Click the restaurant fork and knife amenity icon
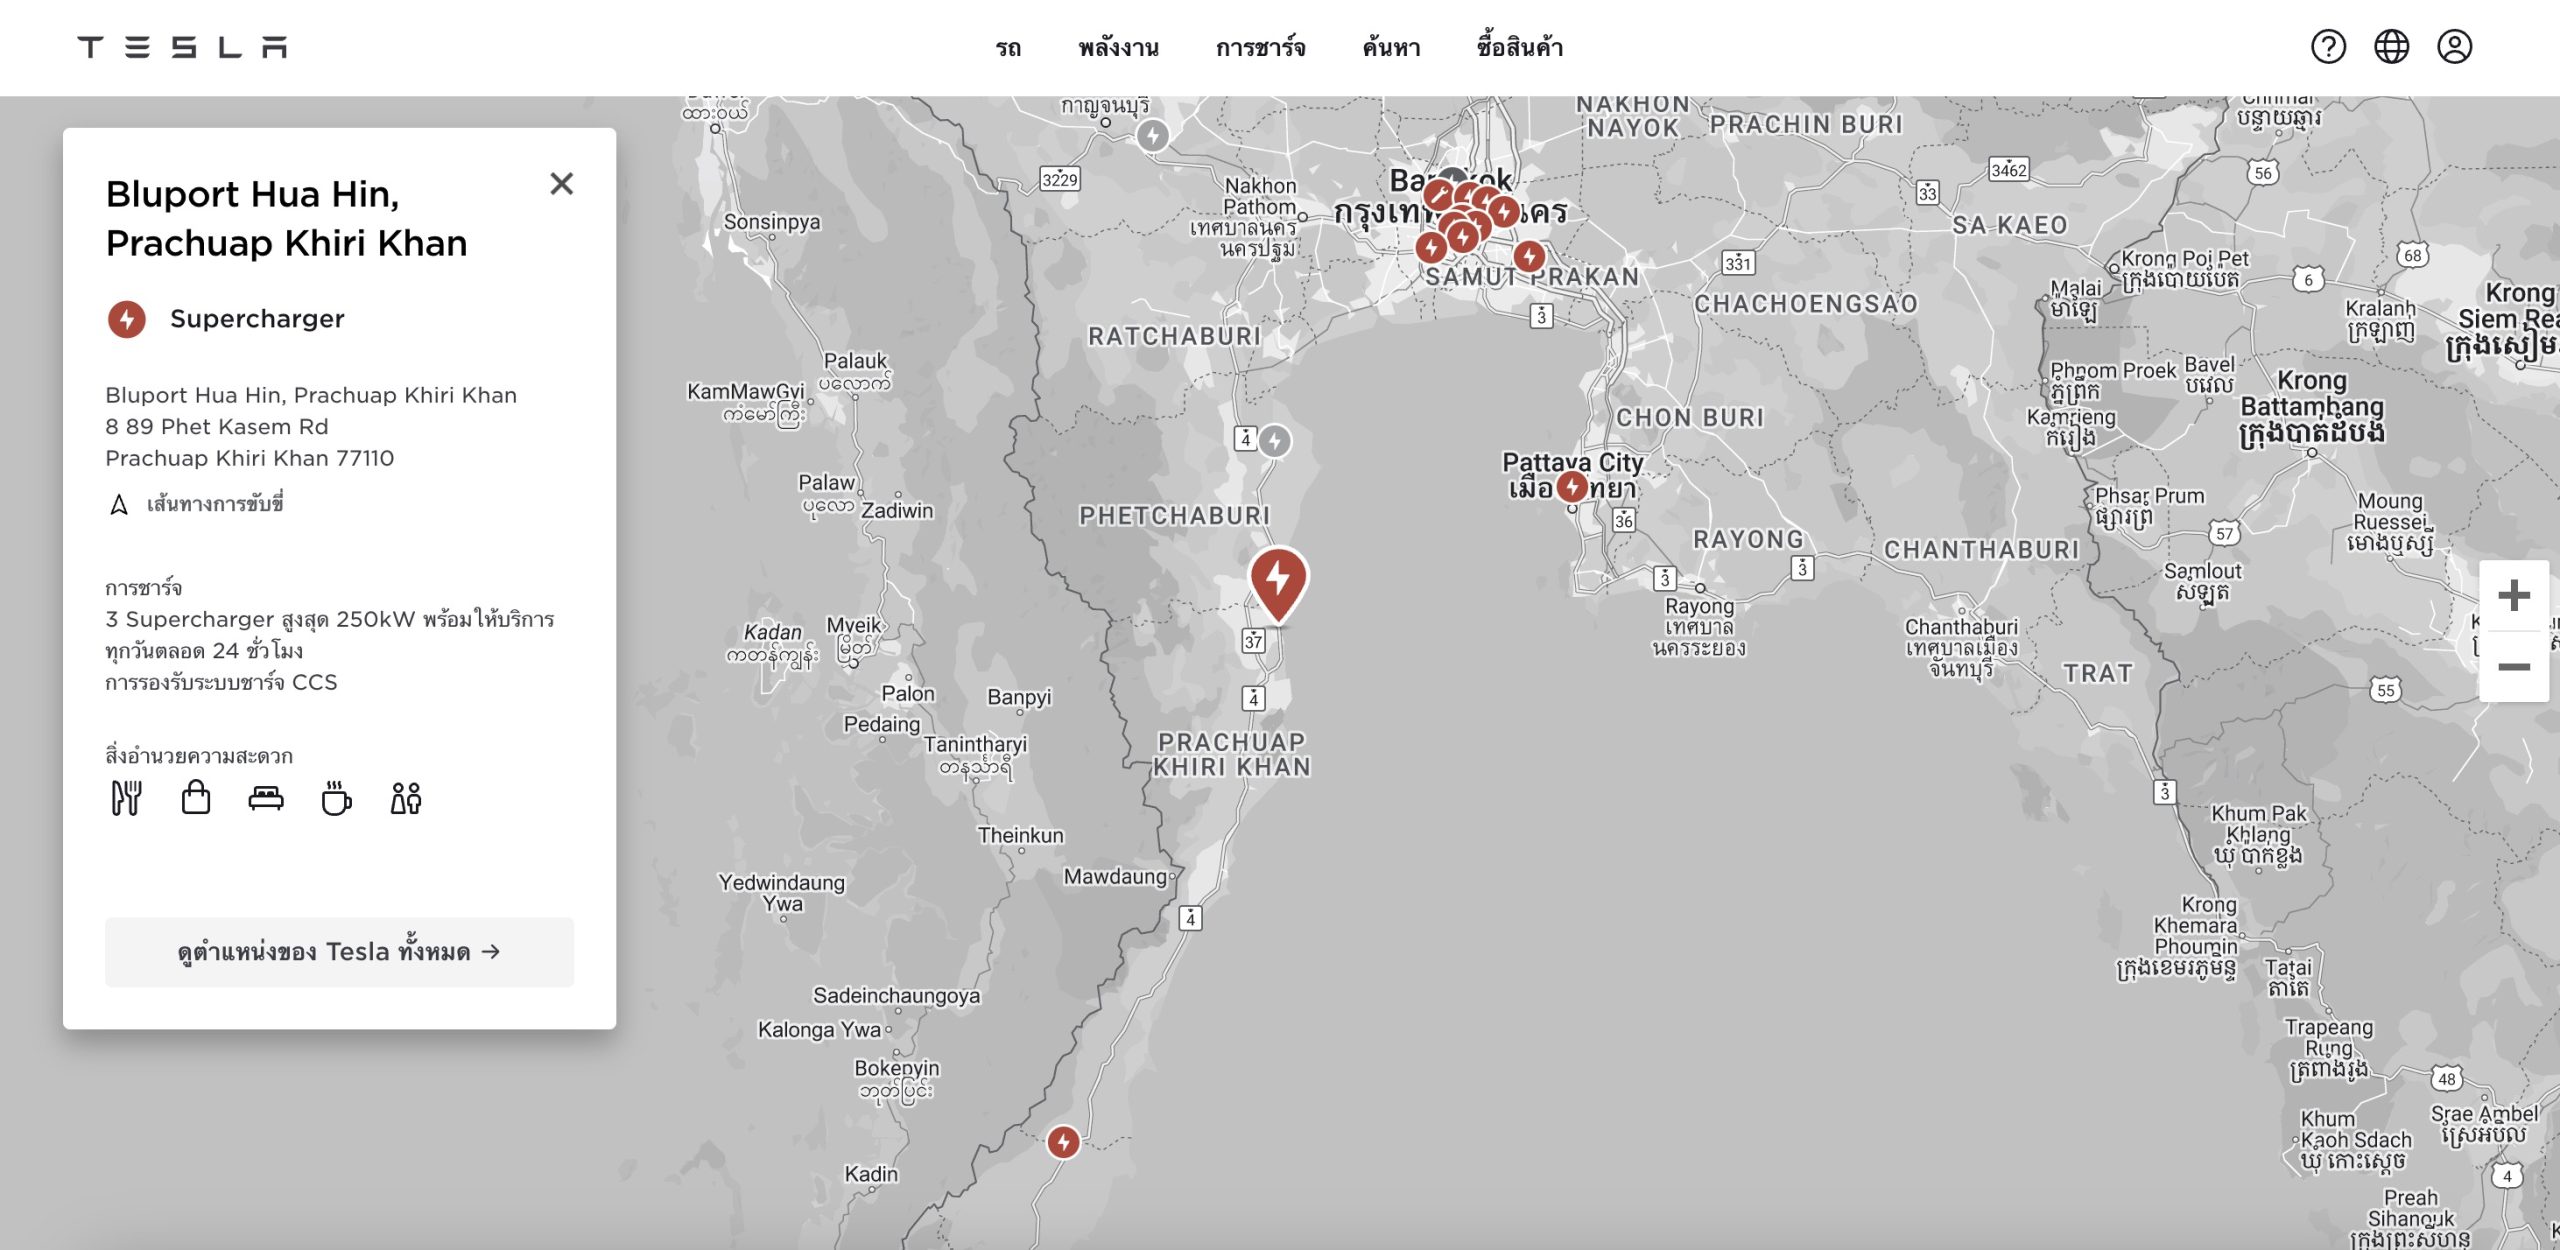The height and width of the screenshot is (1250, 2560). [x=126, y=798]
